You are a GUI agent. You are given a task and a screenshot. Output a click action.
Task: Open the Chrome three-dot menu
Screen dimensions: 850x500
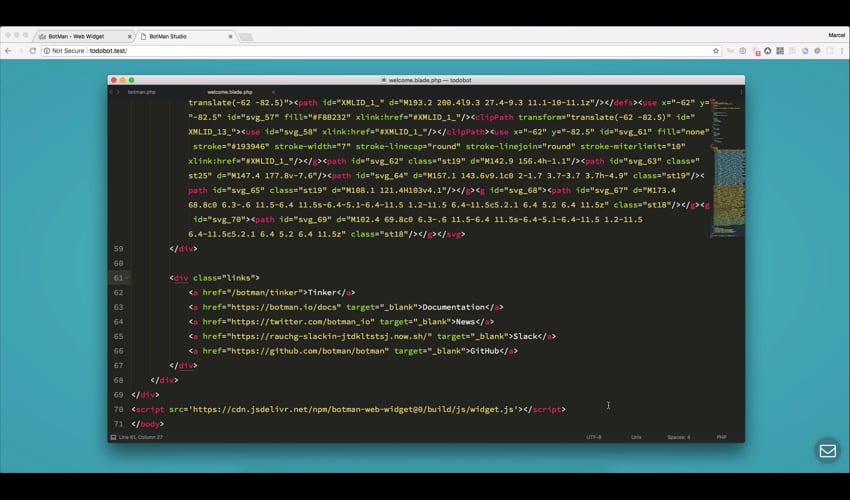[x=842, y=51]
